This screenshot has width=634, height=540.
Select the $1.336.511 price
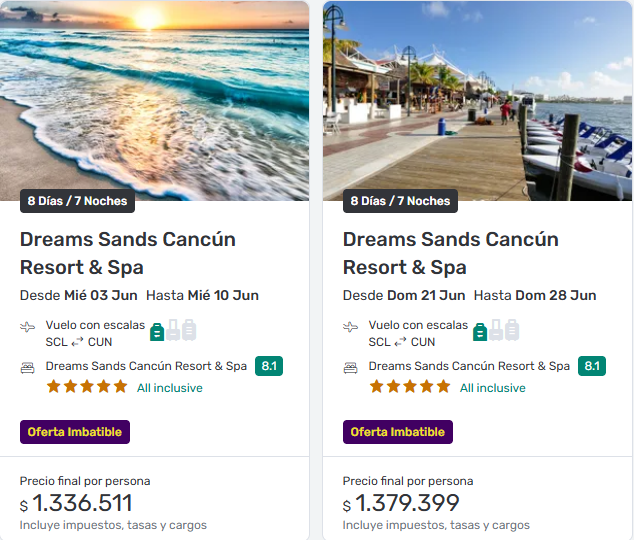pos(82,503)
